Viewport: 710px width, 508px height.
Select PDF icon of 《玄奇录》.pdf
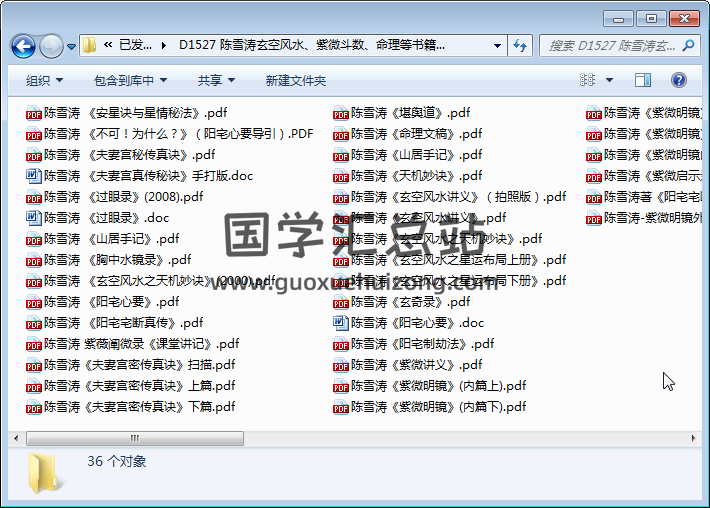(x=341, y=302)
